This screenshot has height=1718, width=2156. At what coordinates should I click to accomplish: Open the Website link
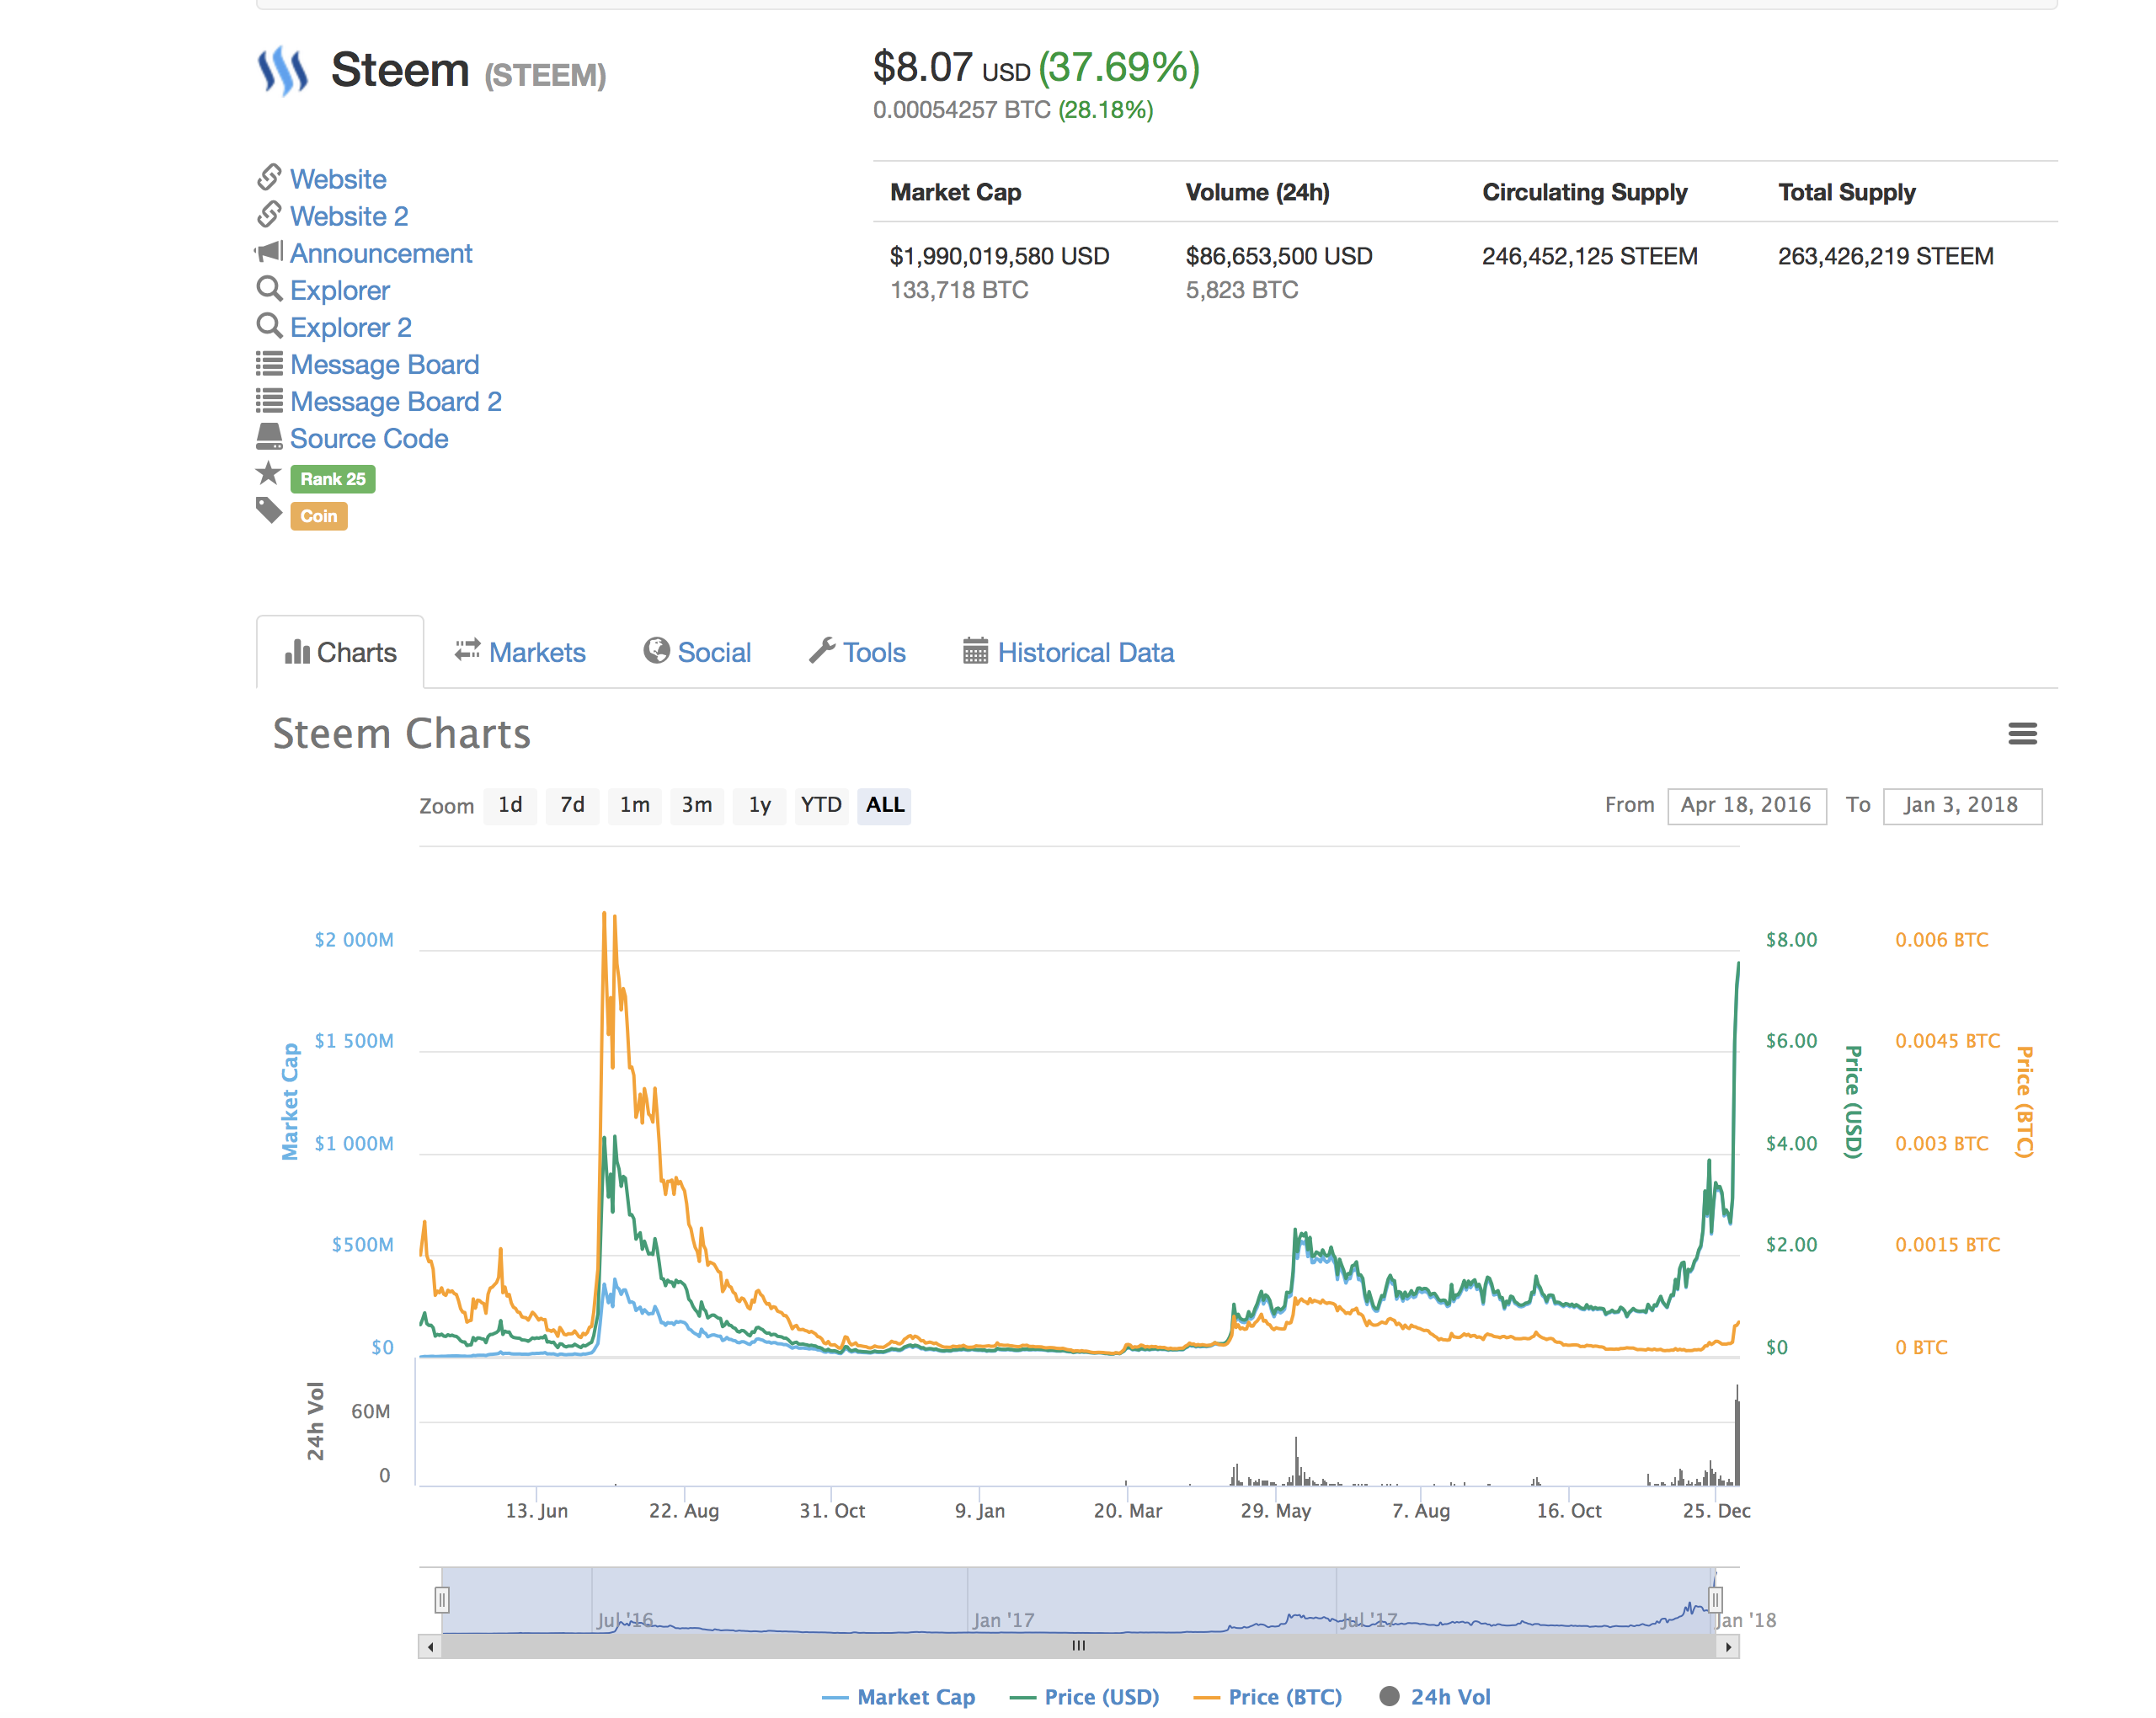(338, 179)
